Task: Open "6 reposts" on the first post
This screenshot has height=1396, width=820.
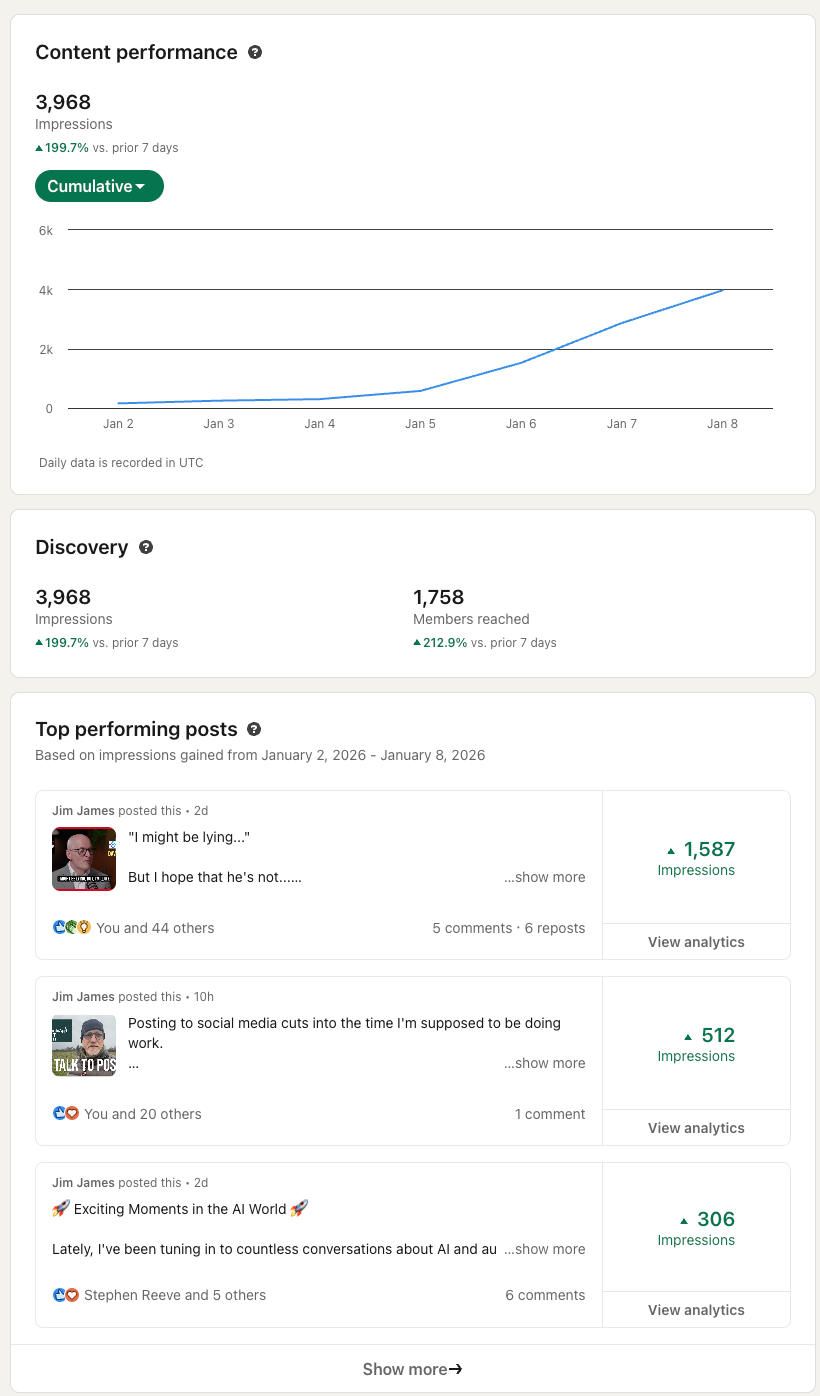Action: (x=555, y=928)
